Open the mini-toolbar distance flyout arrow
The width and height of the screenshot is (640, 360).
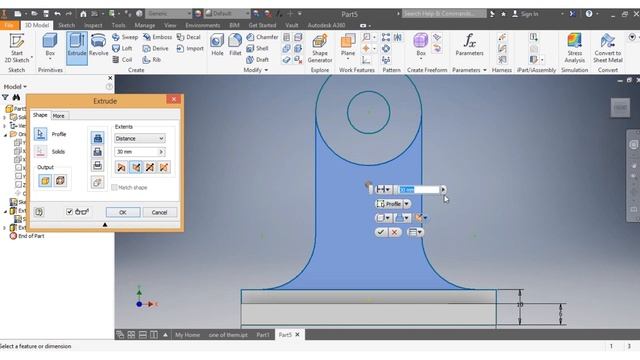click(x=443, y=189)
